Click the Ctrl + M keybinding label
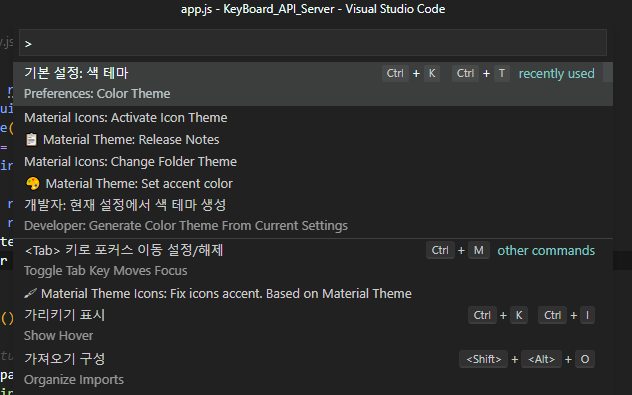 [458, 250]
